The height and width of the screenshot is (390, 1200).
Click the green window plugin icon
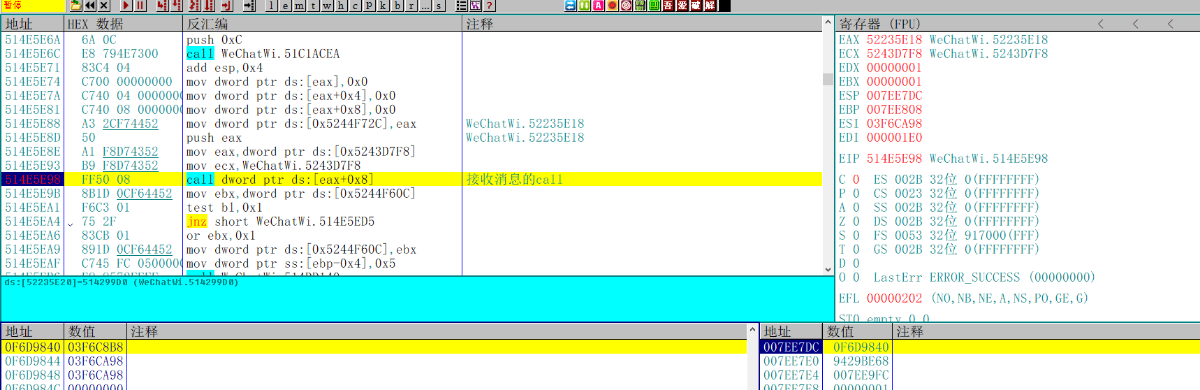654,5
